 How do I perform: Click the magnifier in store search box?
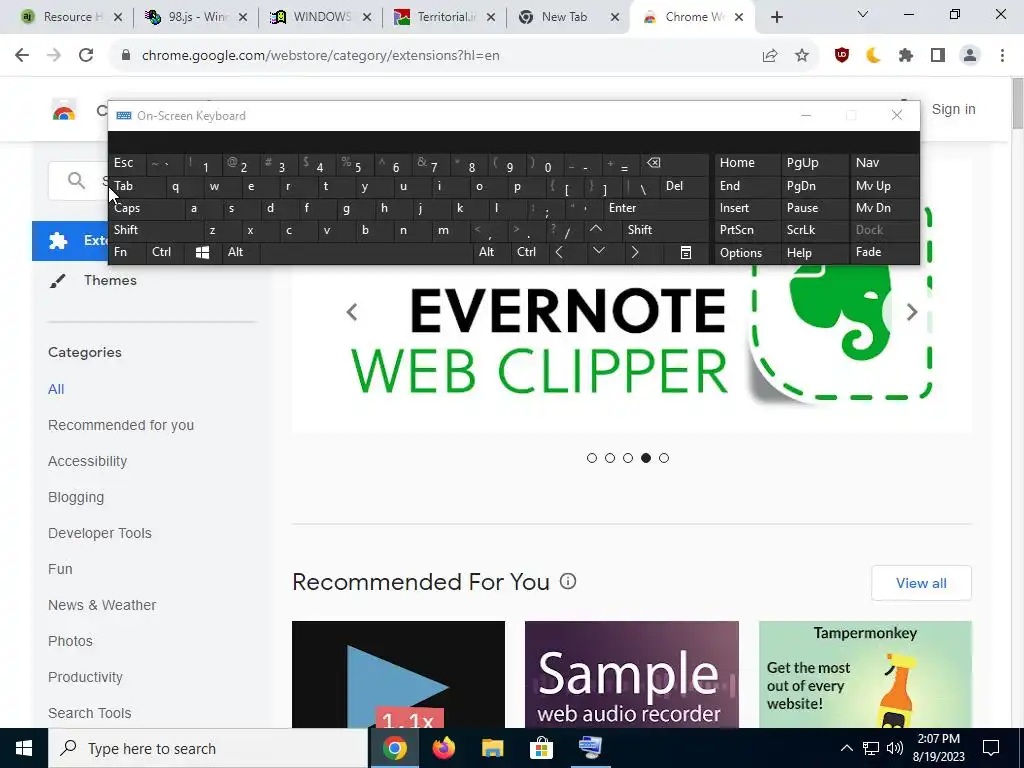pos(76,180)
